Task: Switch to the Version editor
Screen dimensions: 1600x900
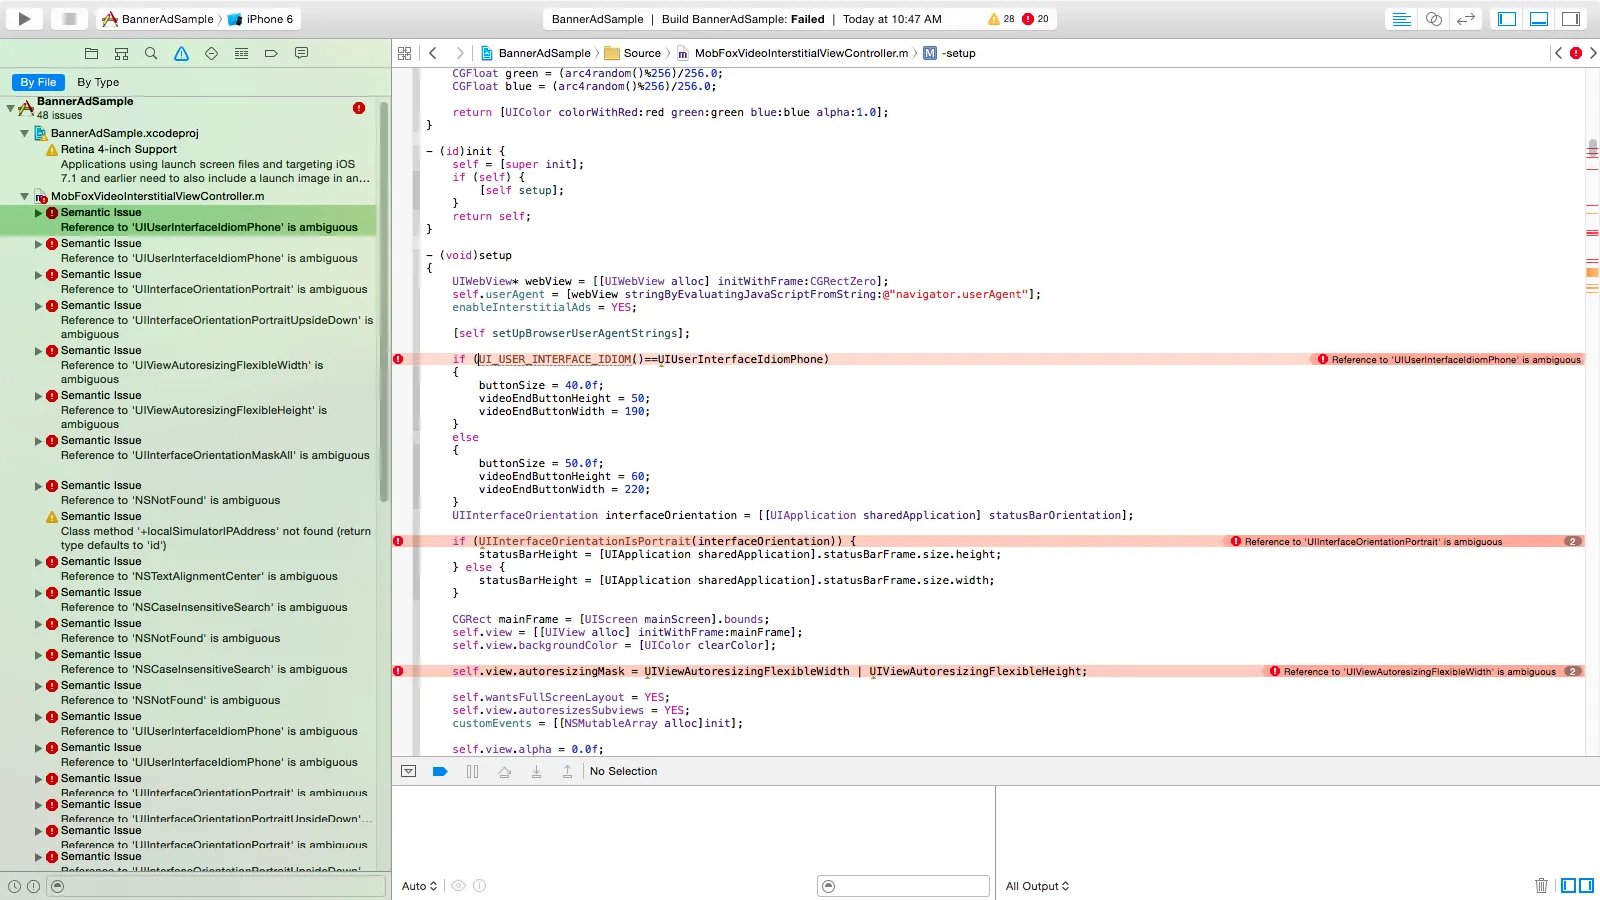Action: click(x=1465, y=19)
